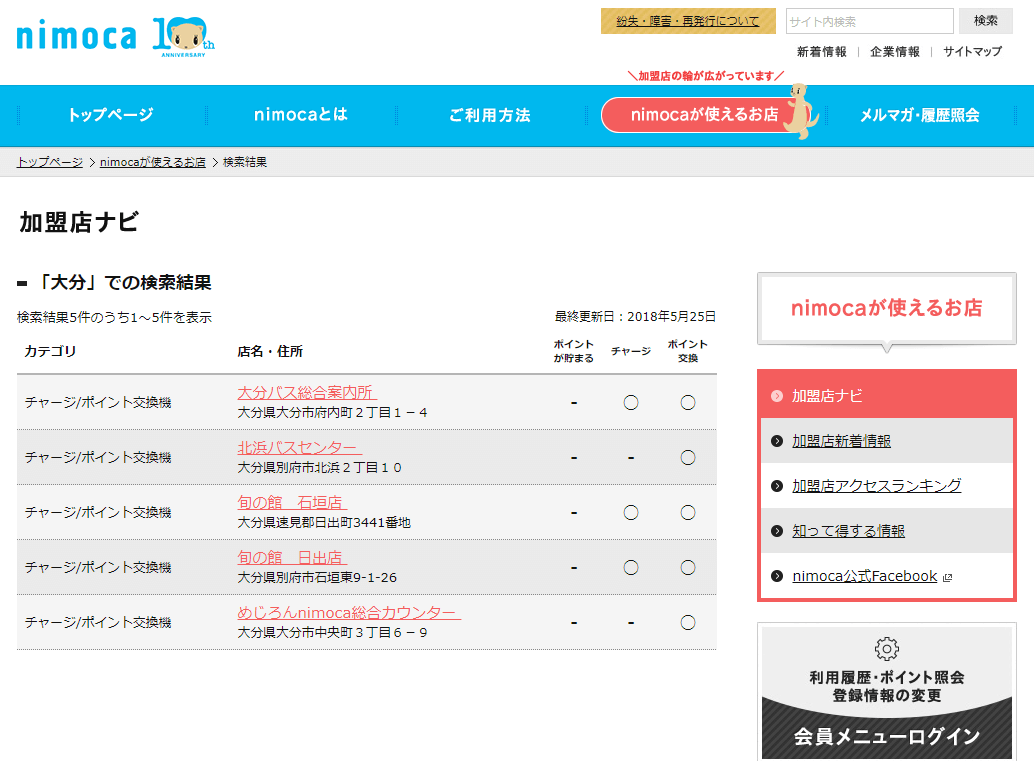Click external link icon beside nimoca公式Facebook
The width and height of the screenshot is (1034, 761).
coord(948,577)
